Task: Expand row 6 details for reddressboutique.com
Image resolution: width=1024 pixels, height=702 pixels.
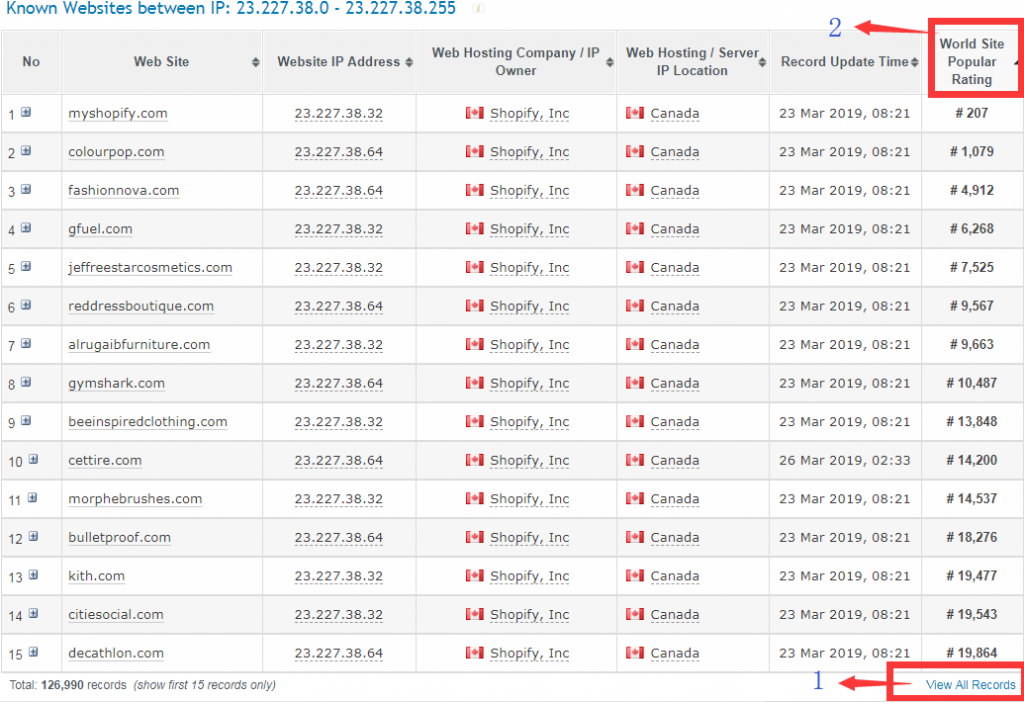Action: tap(26, 305)
